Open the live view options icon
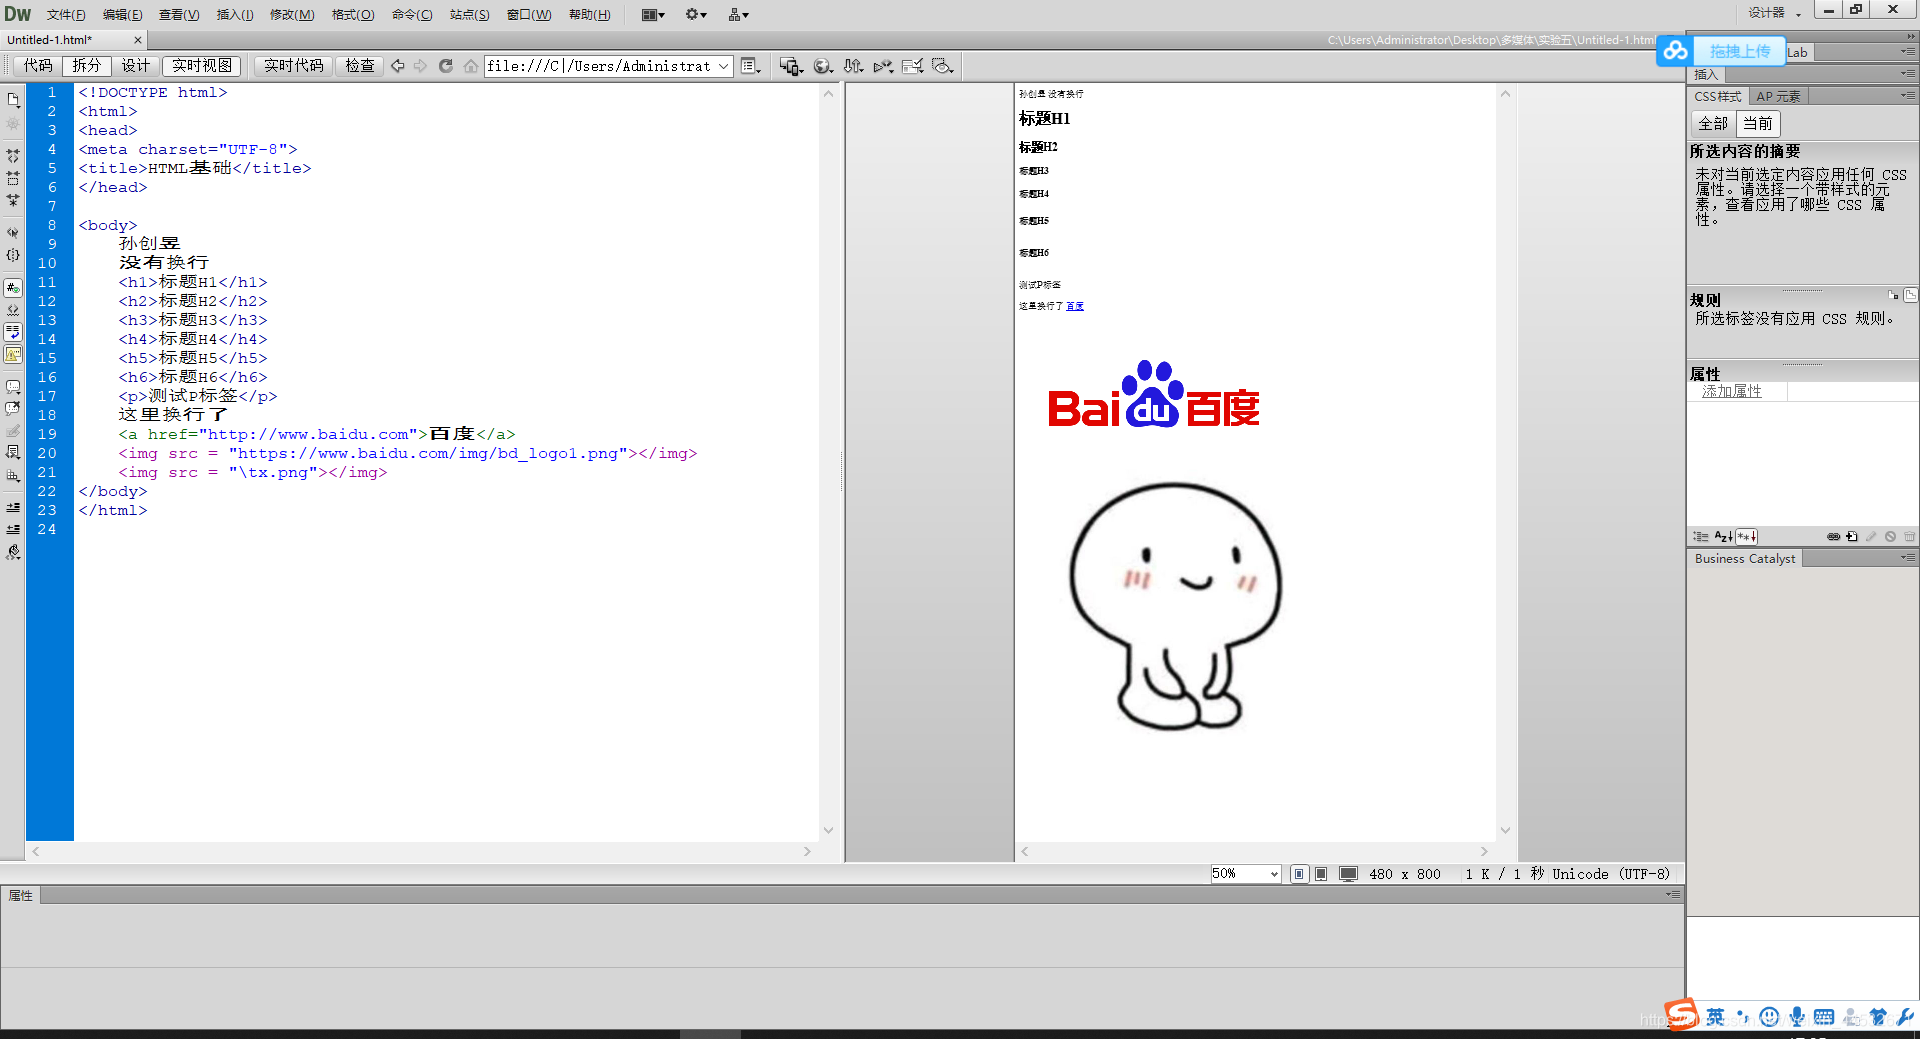Screen dimensions: 1920x1039 coord(751,66)
